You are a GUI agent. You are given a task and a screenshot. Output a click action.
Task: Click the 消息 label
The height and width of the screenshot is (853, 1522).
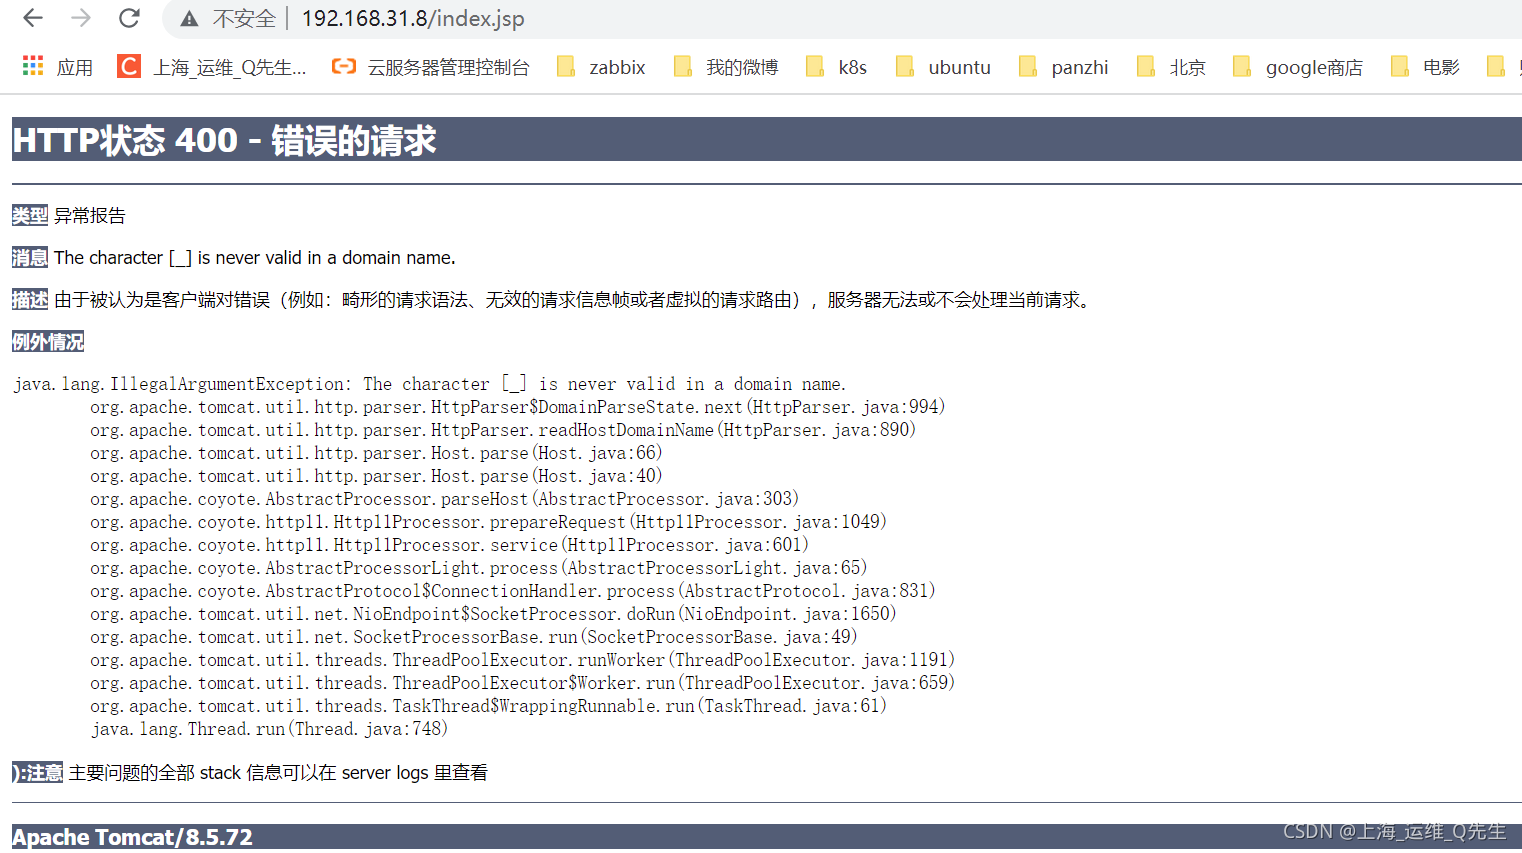pos(30,257)
